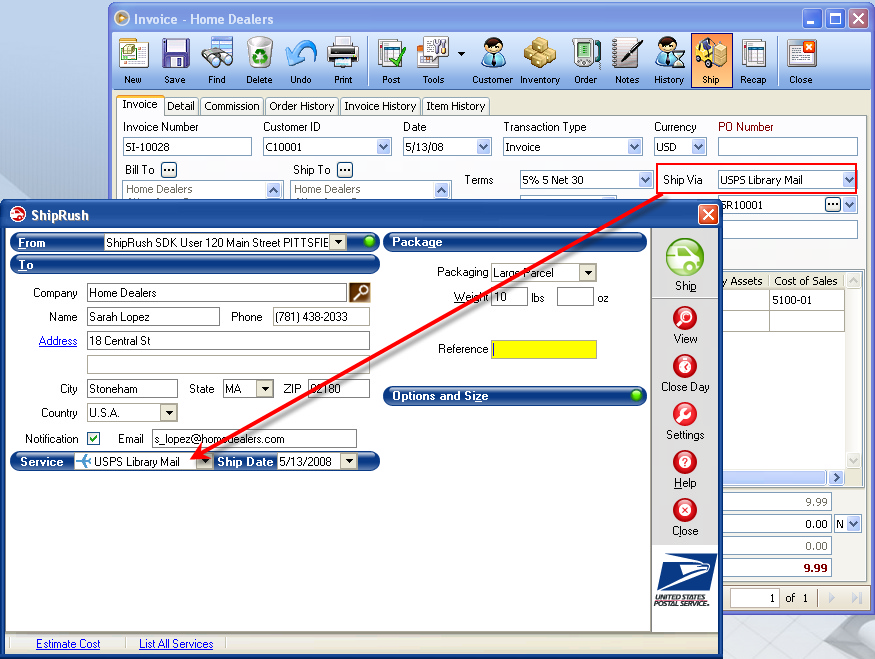
Task: Expand the Terms dropdown
Action: click(645, 180)
